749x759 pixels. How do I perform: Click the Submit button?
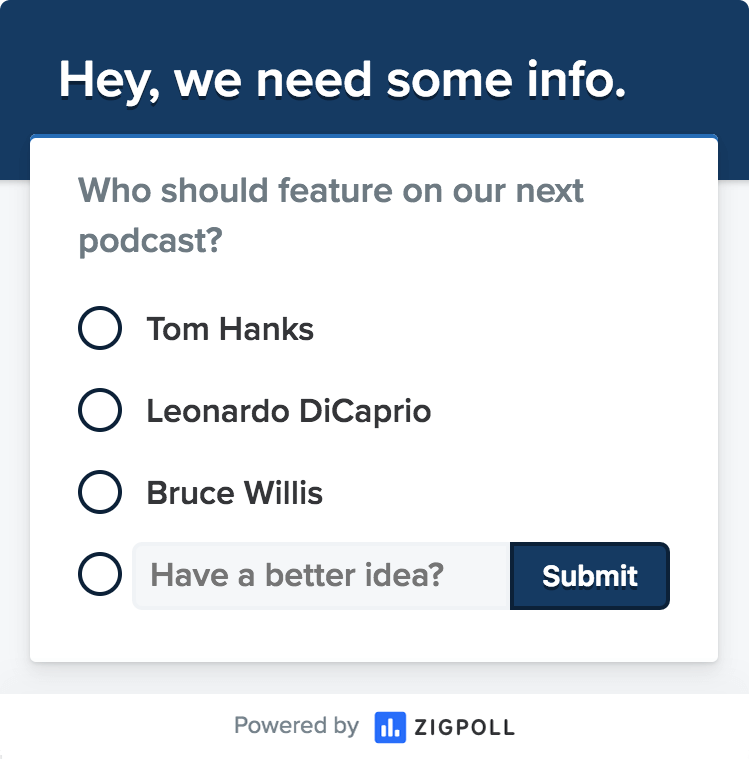click(590, 576)
